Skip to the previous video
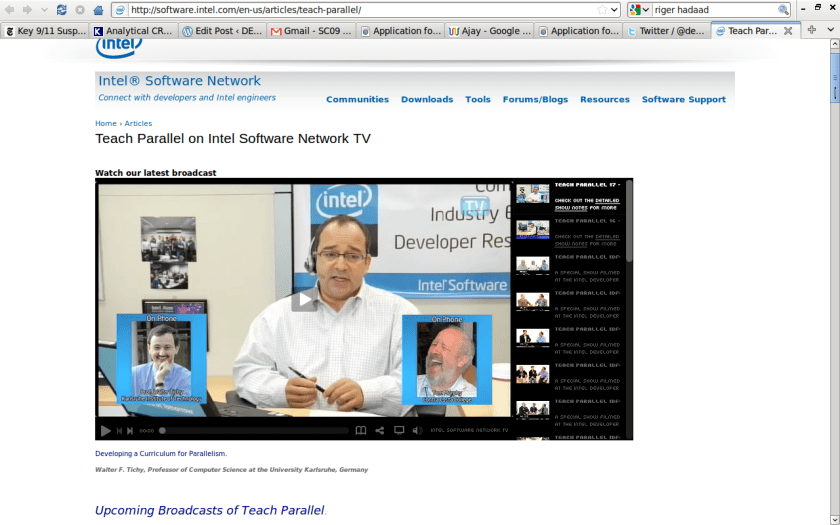840x525 pixels. (x=119, y=431)
